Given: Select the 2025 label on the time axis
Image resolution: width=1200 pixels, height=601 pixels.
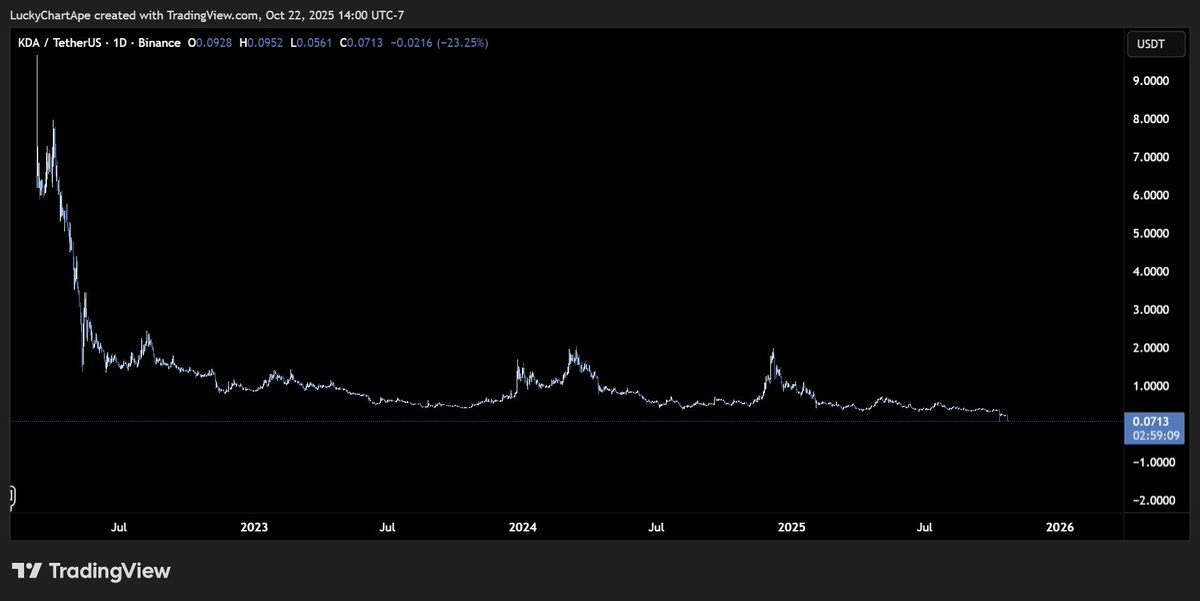Looking at the screenshot, I should [x=791, y=527].
